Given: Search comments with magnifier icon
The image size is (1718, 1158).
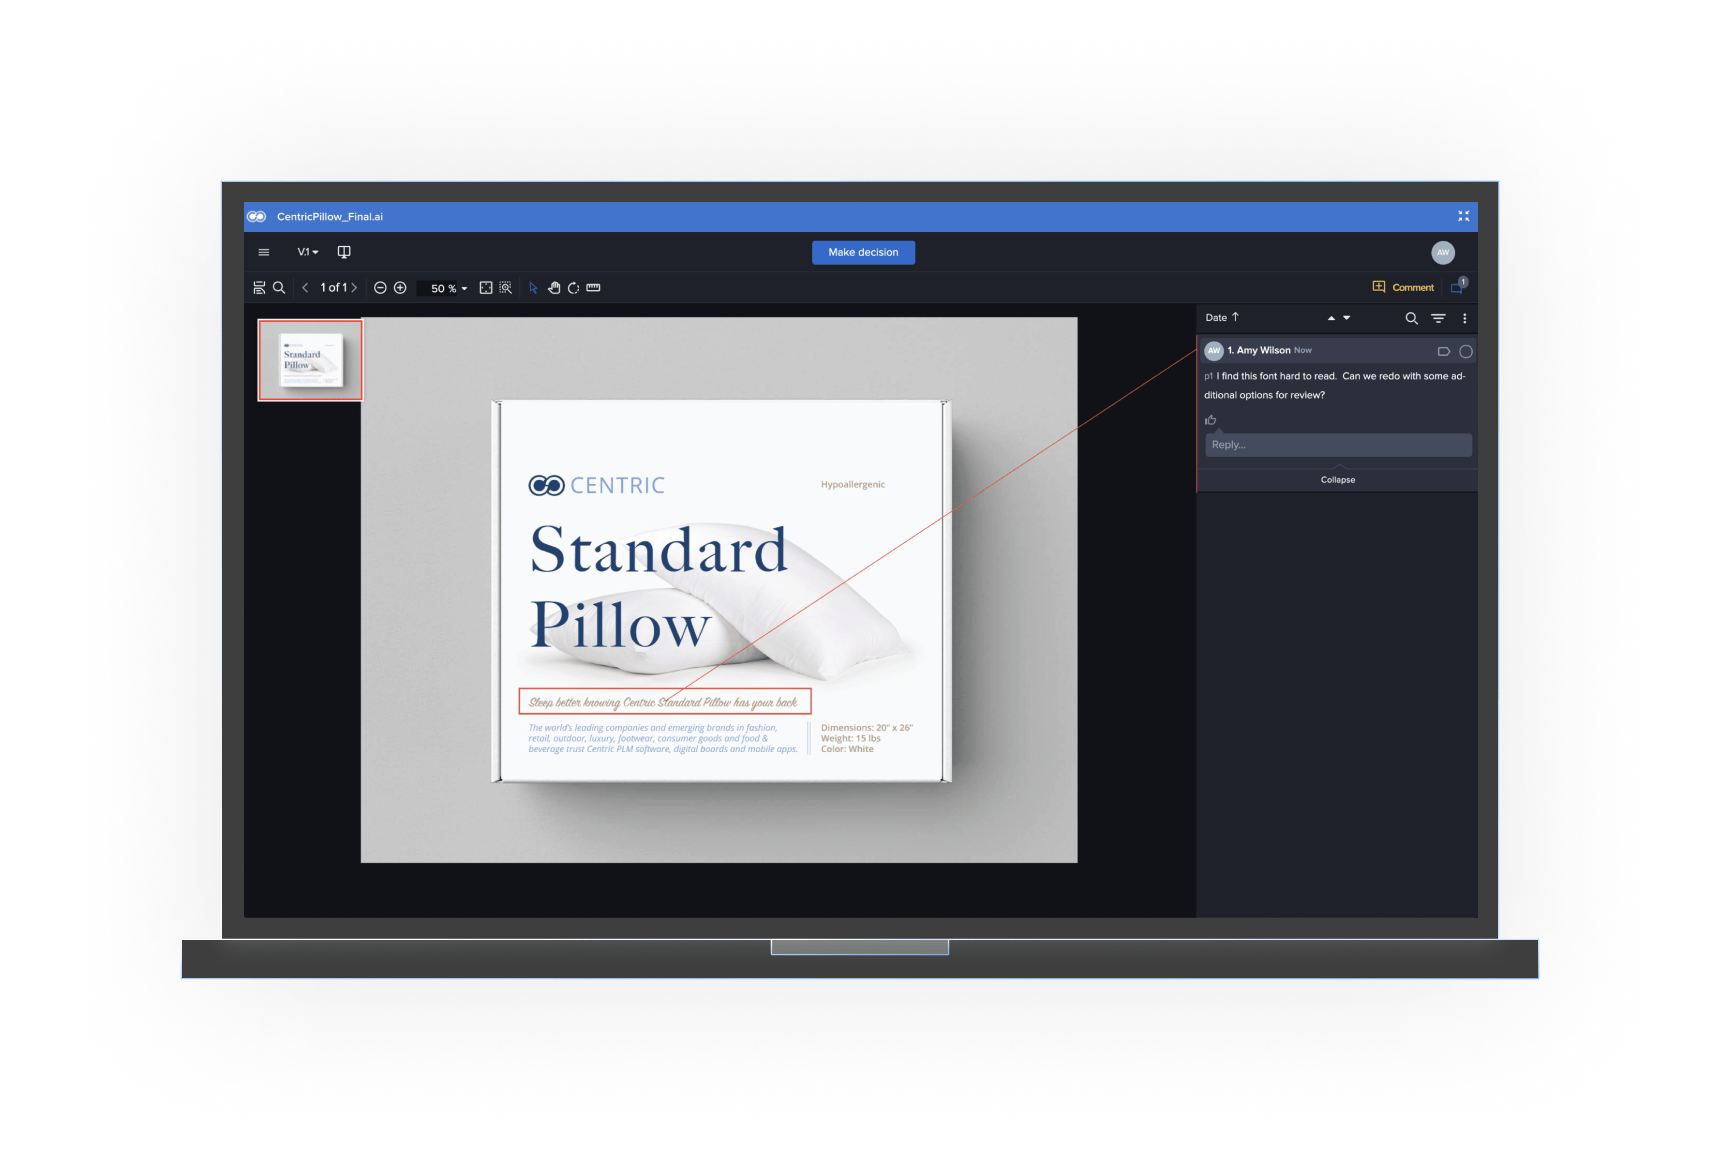Looking at the screenshot, I should pyautogui.click(x=1411, y=318).
